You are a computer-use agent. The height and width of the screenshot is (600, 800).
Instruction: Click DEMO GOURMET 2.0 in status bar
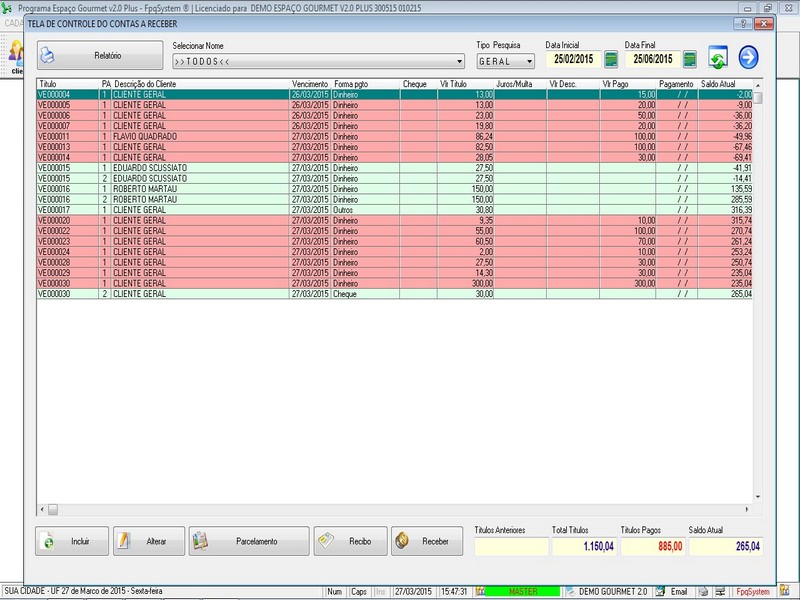point(613,592)
